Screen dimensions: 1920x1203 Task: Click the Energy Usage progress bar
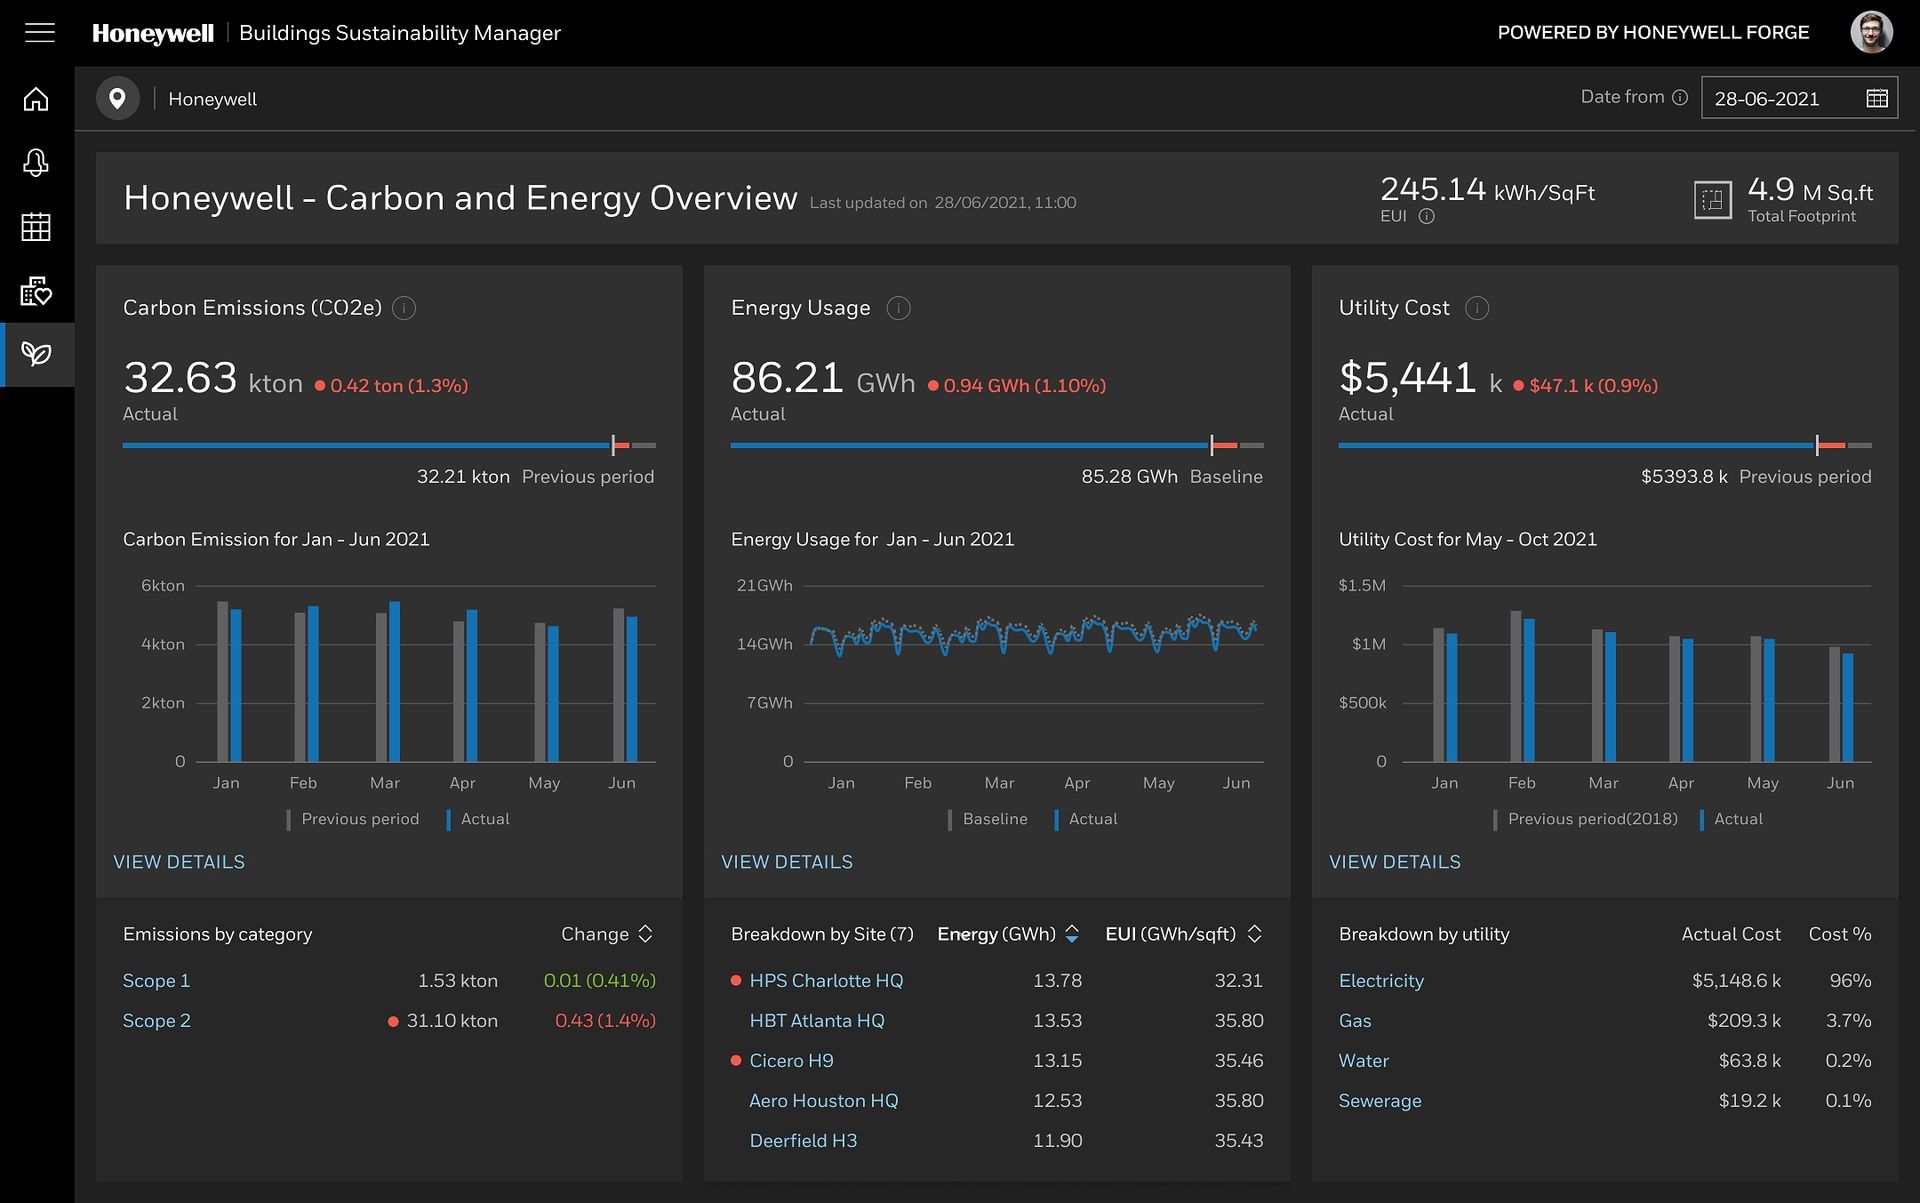tap(997, 445)
